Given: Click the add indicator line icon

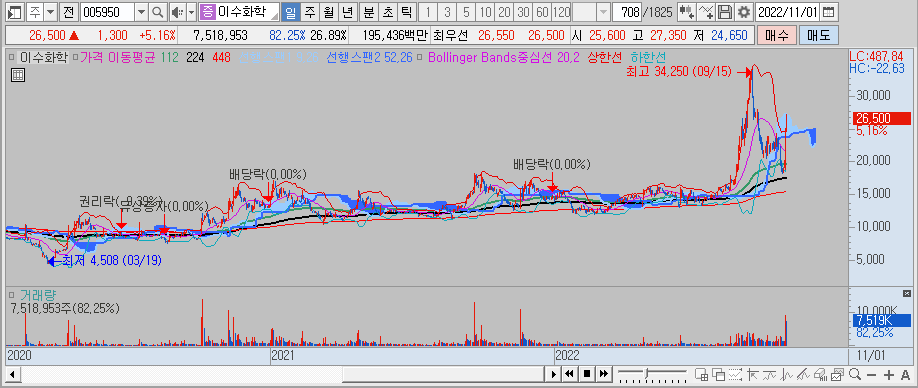Looking at the screenshot, I should pos(707,12).
